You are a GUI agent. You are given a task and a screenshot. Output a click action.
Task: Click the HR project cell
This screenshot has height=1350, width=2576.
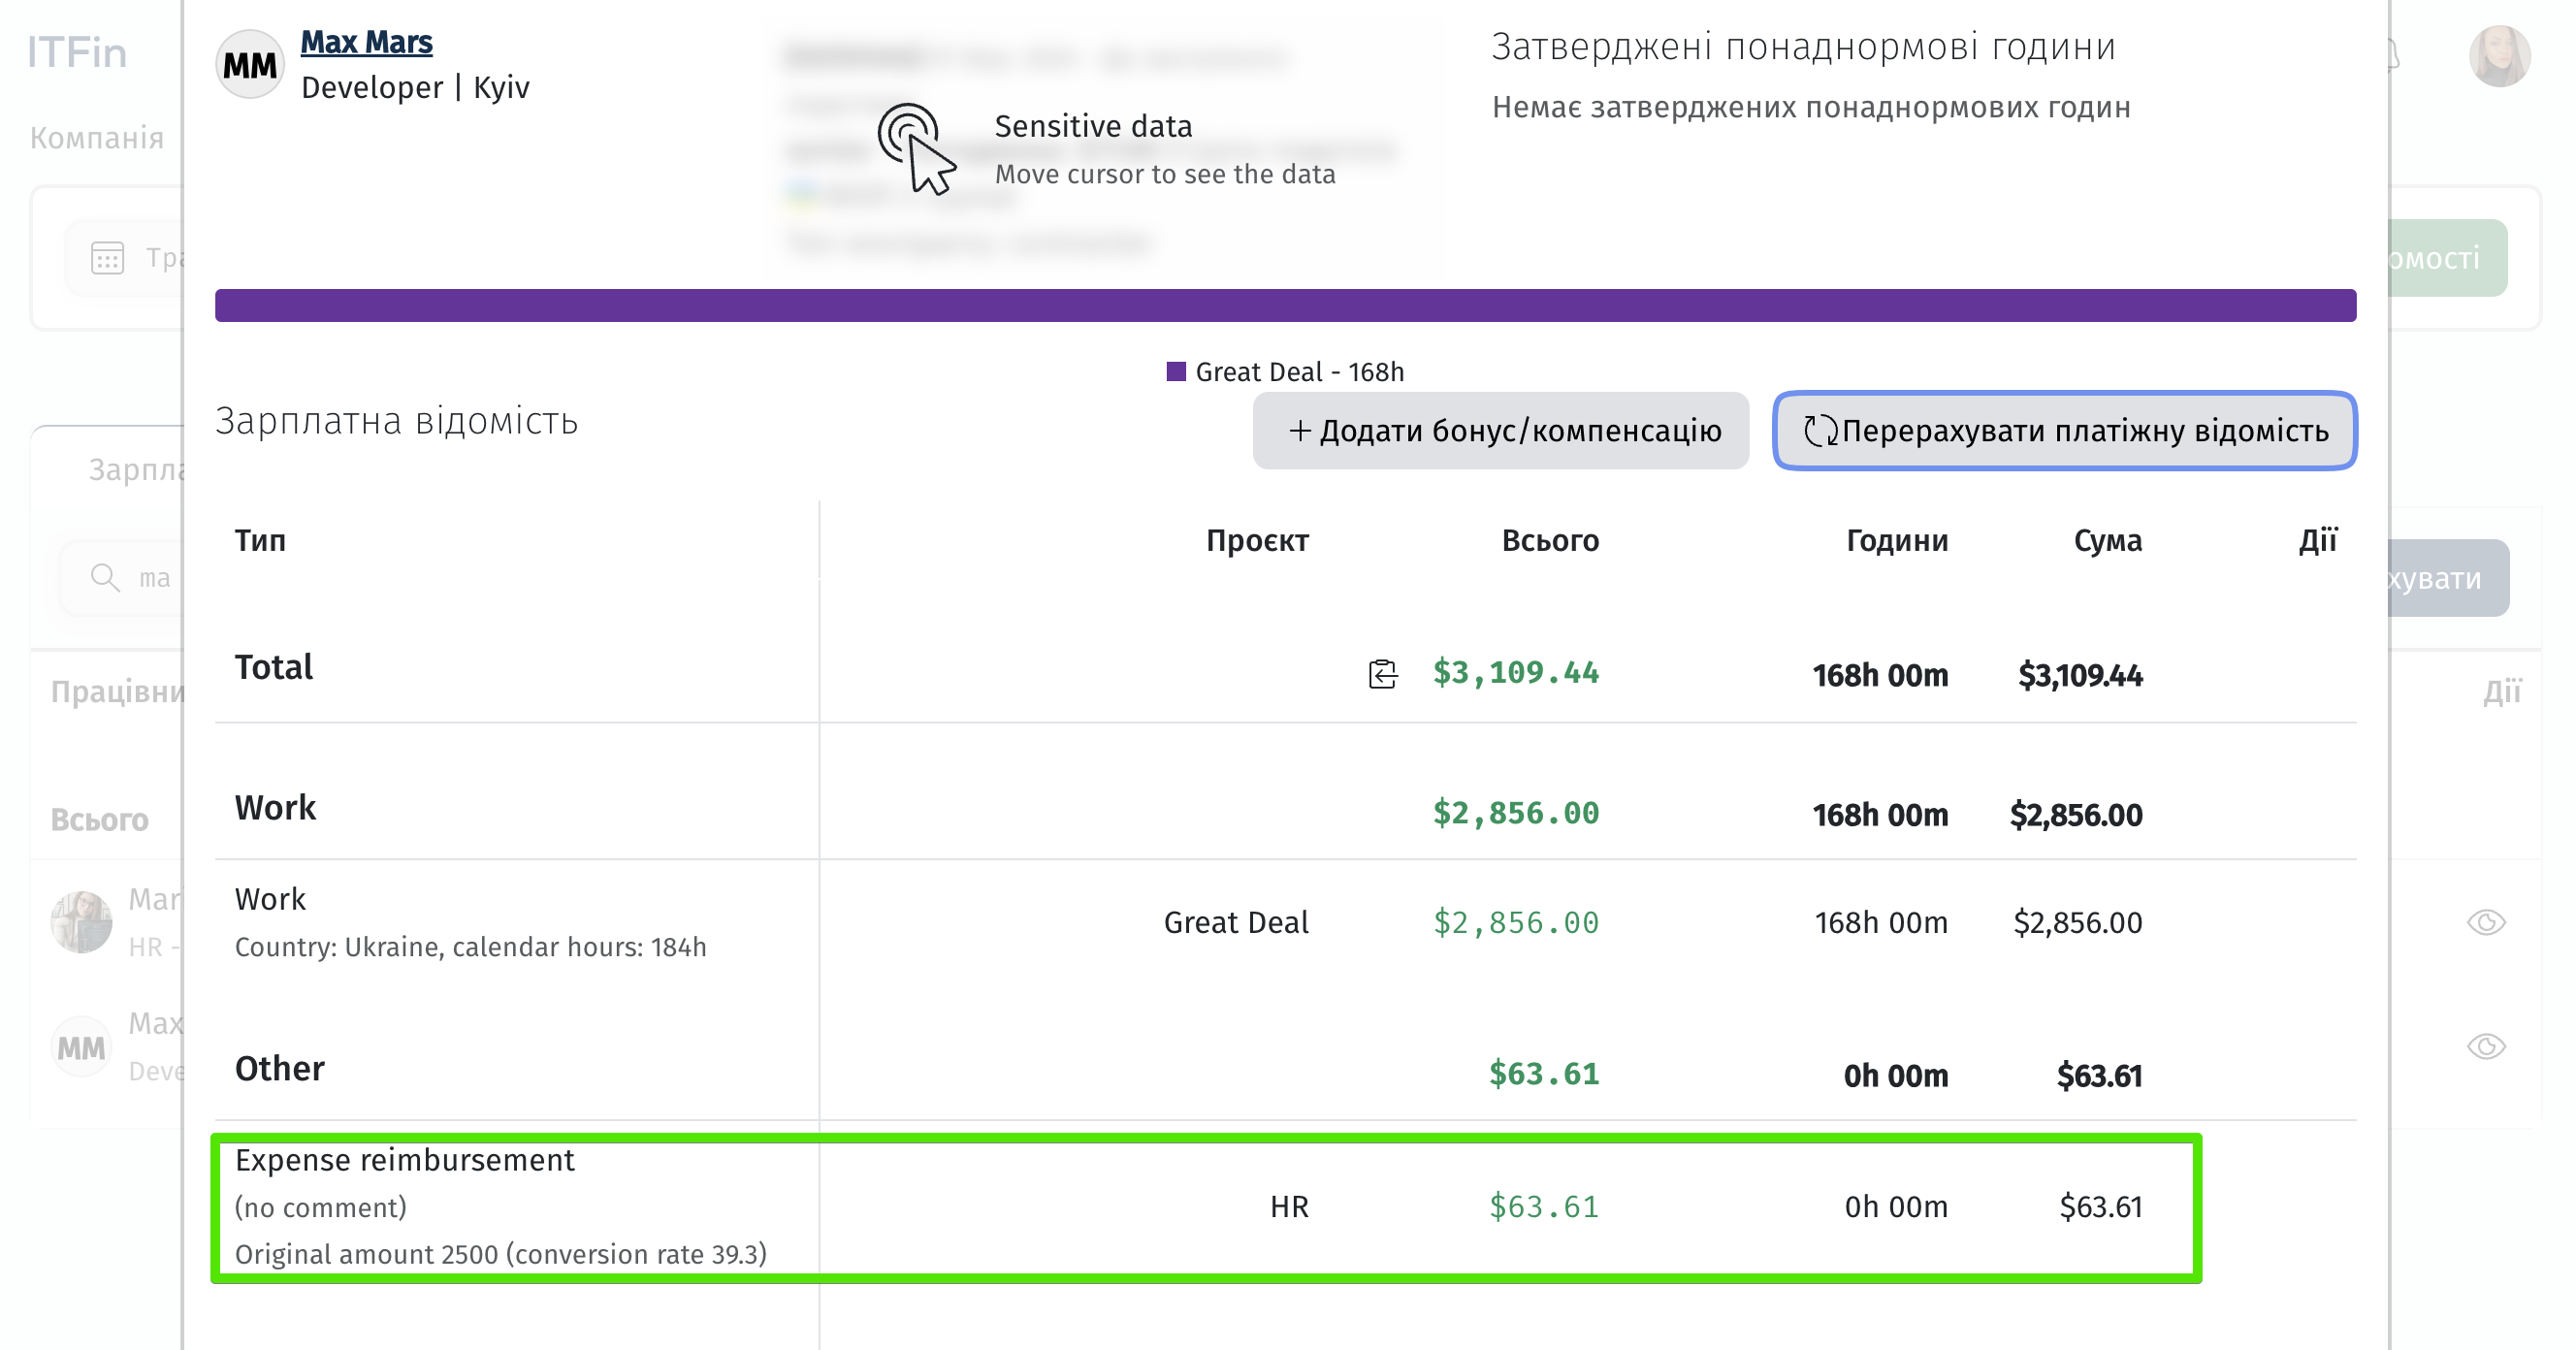point(1289,1207)
